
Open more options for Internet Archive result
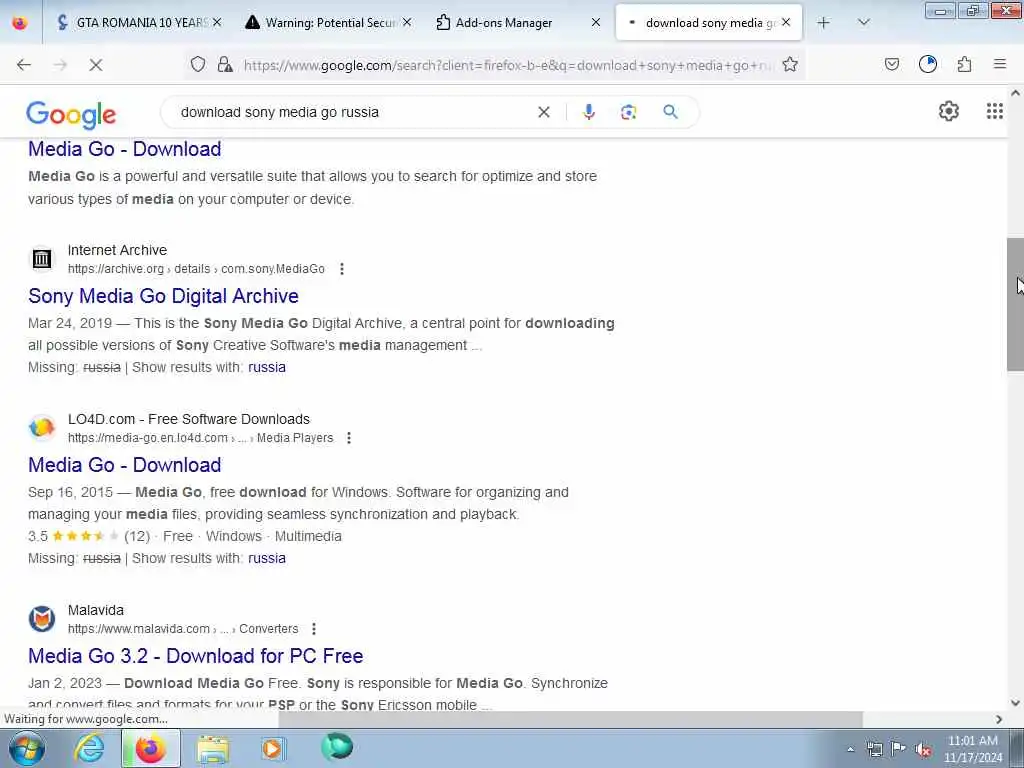[x=342, y=269]
